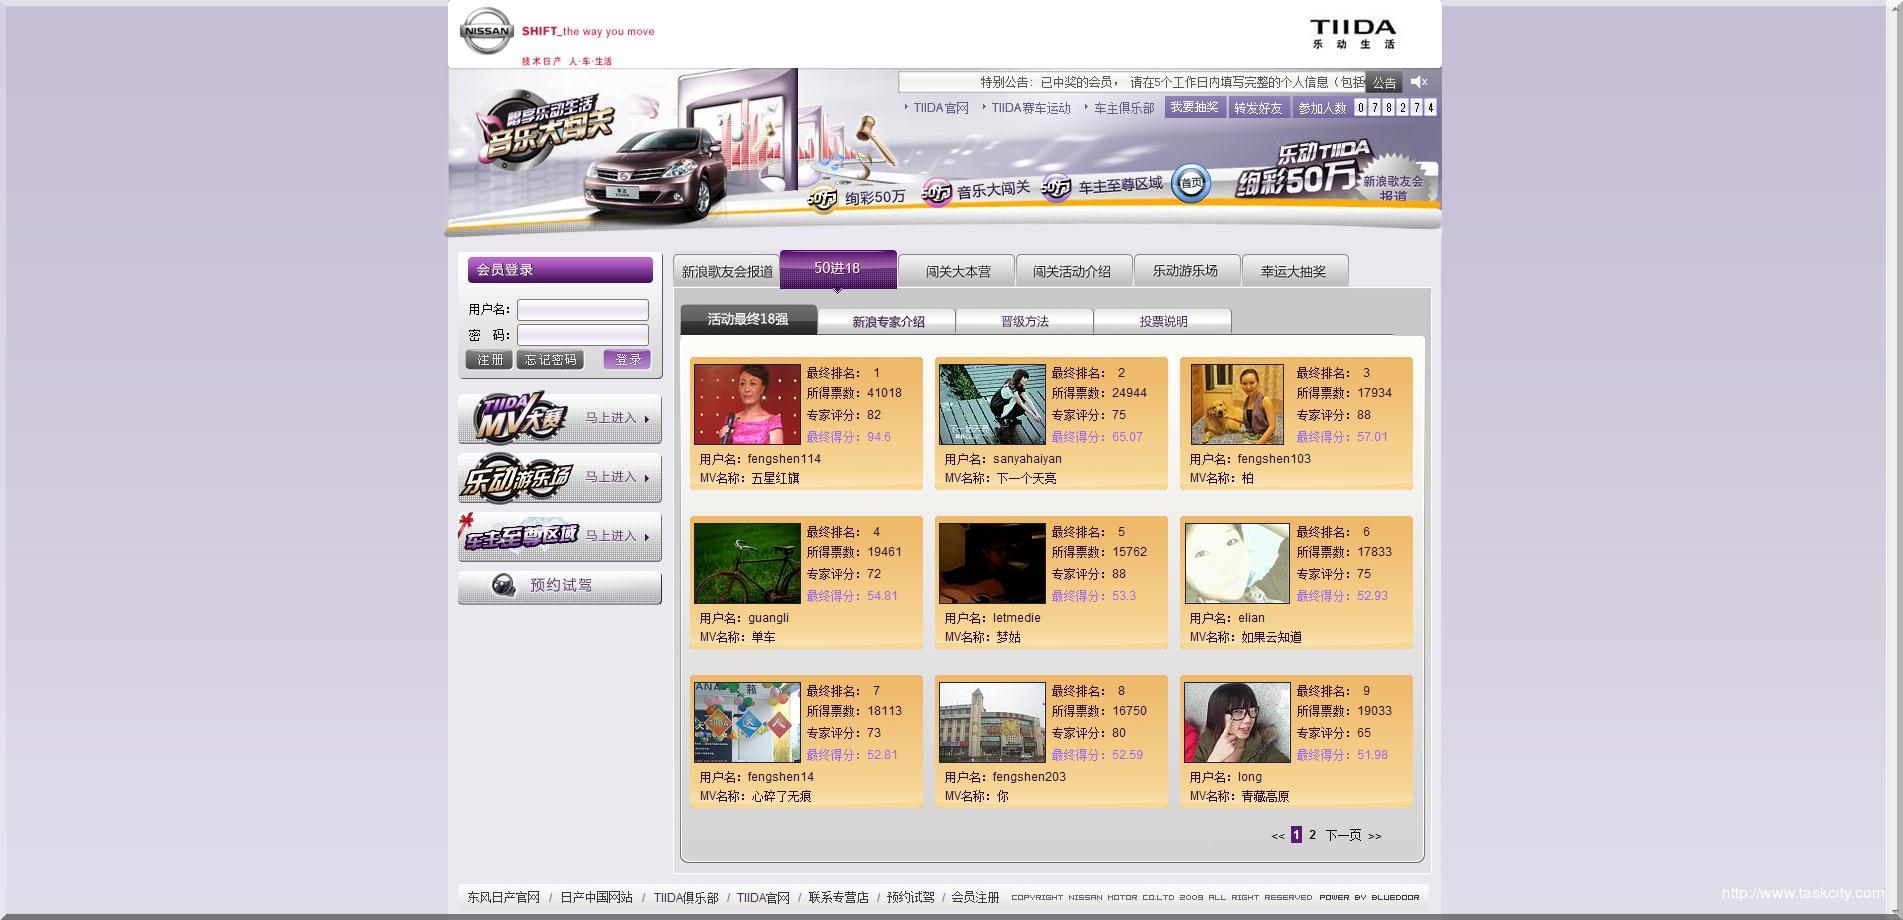Image resolution: width=1903 pixels, height=920 pixels.
Task: Open the 日产中国网站 footer link
Action: [x=596, y=898]
